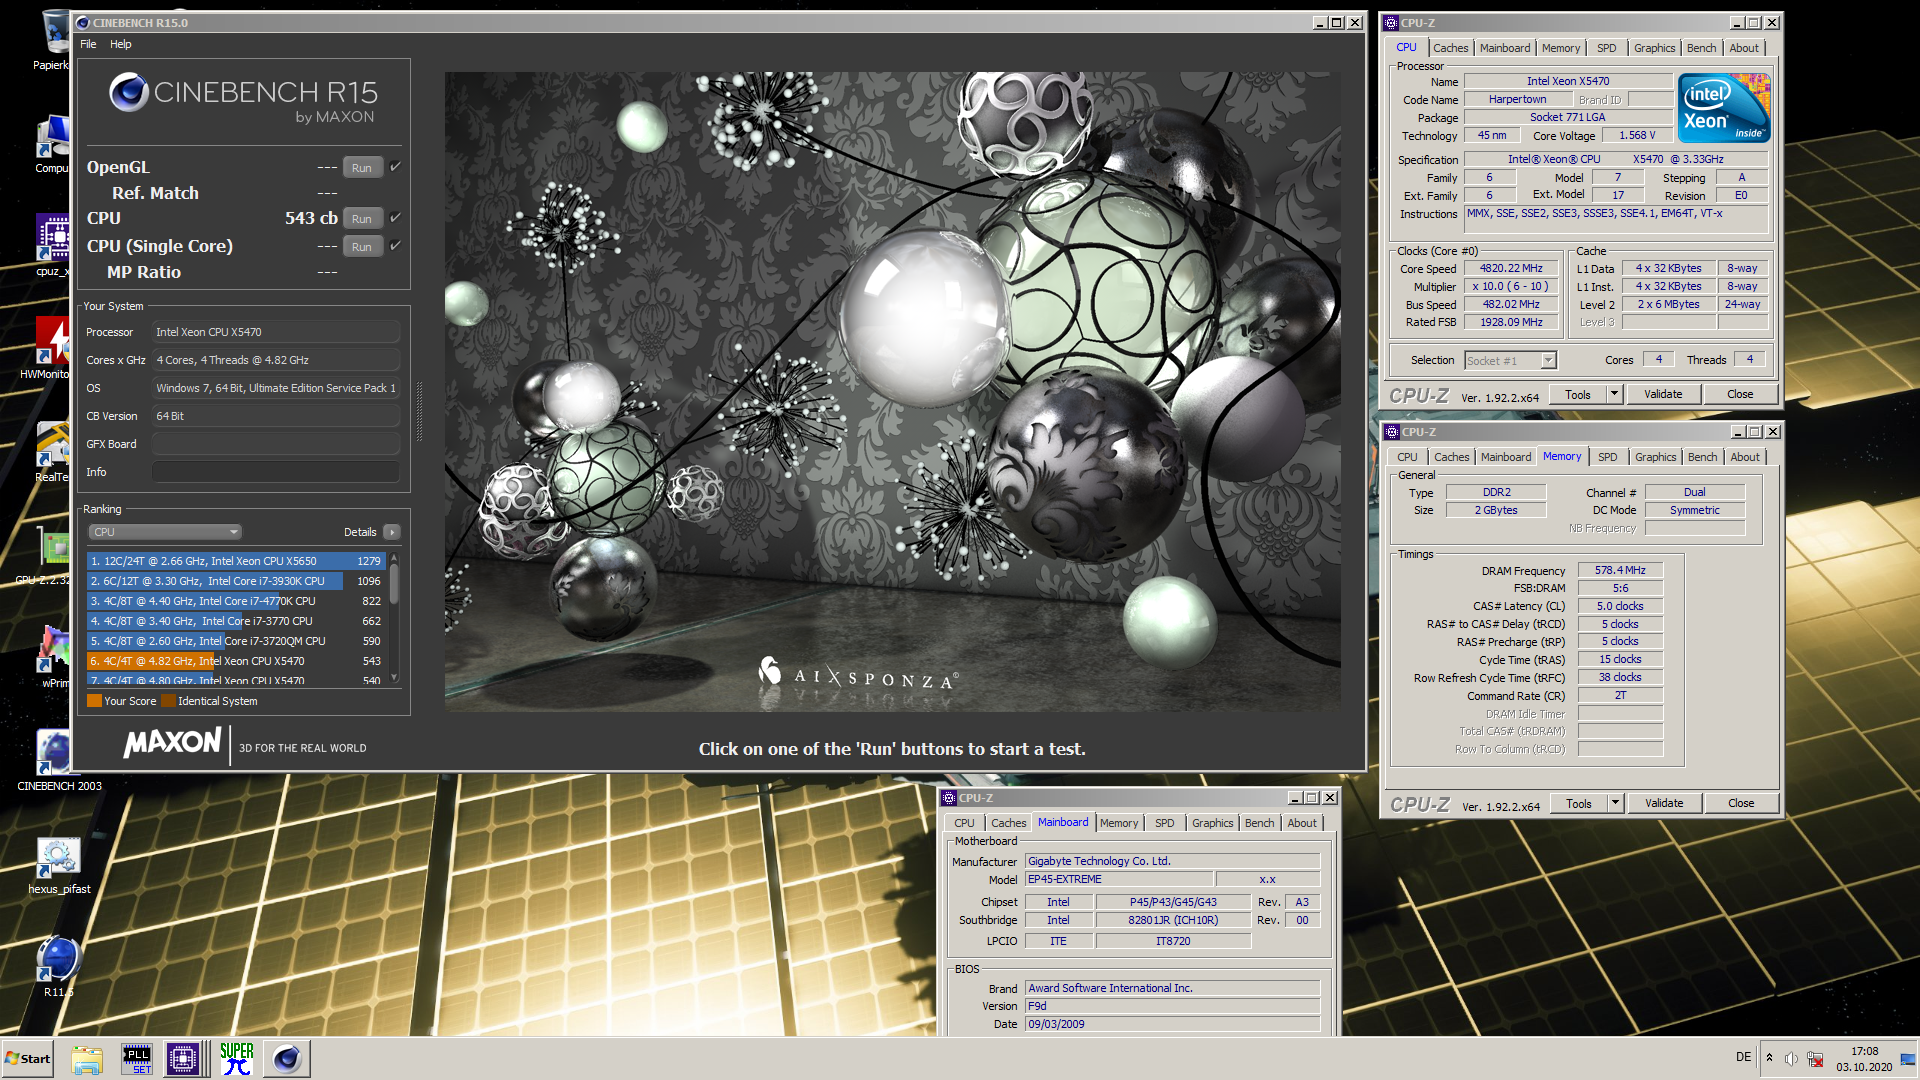This screenshot has height=1080, width=1920.
Task: Open the hexus_pifast desktop icon
Action: click(x=59, y=865)
